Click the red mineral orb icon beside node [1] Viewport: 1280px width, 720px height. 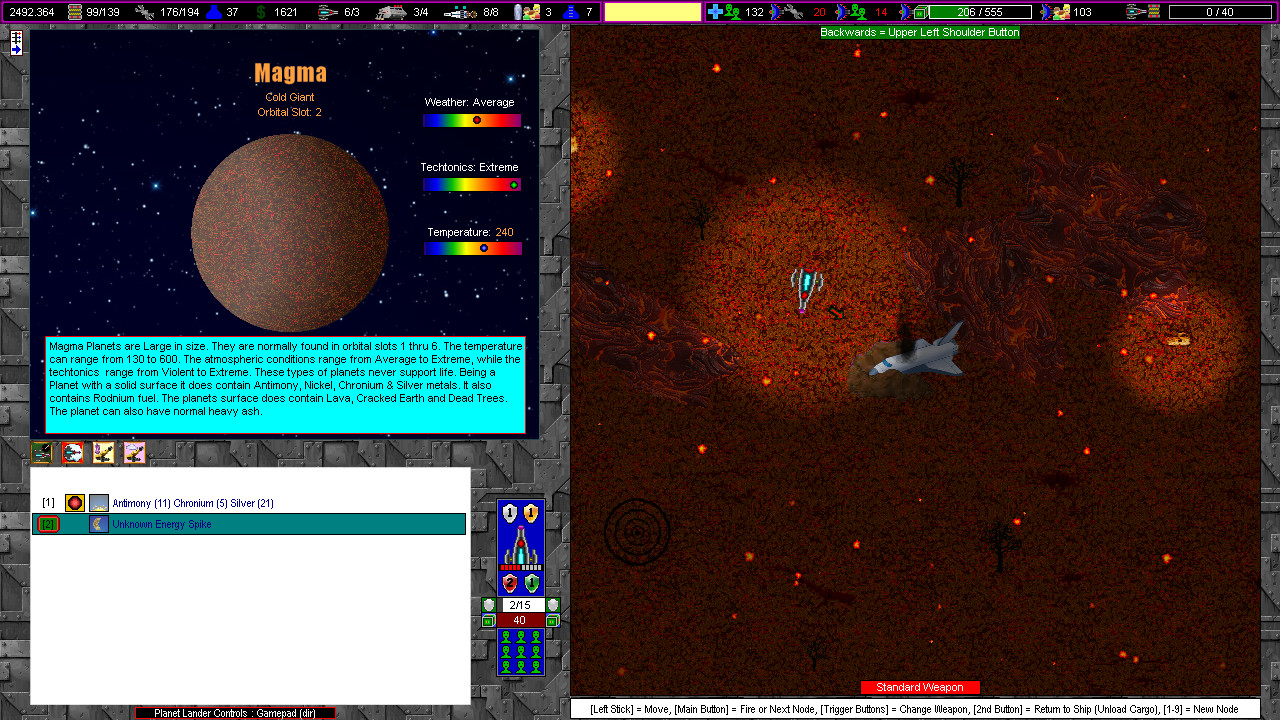[74, 502]
